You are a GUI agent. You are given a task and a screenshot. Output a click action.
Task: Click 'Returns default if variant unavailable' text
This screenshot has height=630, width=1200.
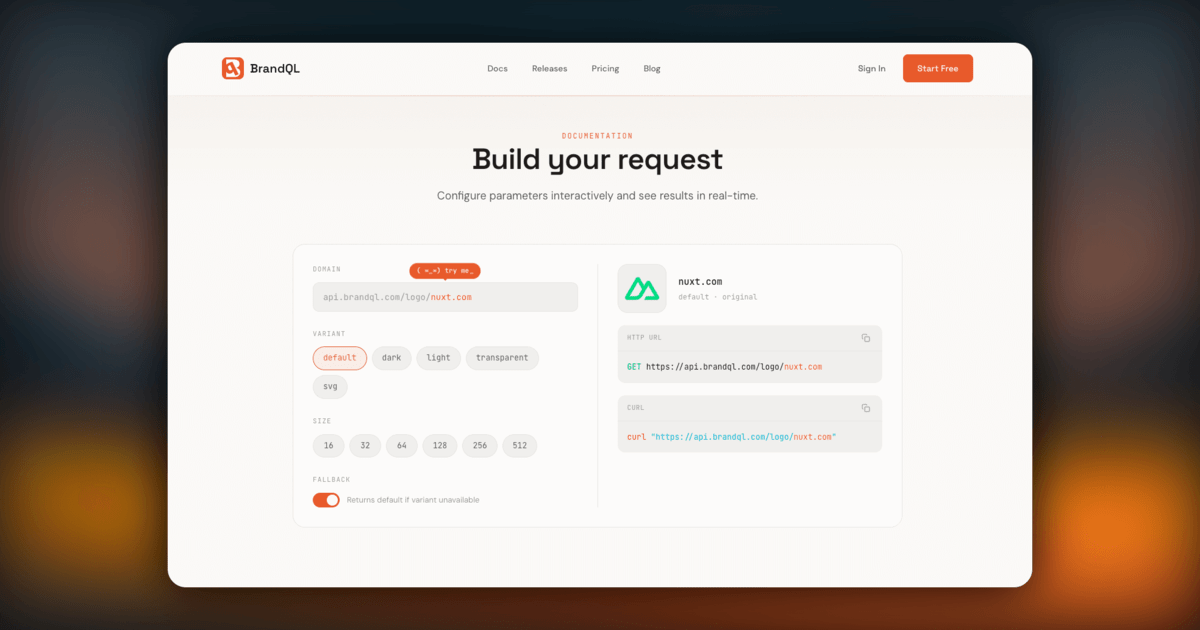click(x=413, y=500)
